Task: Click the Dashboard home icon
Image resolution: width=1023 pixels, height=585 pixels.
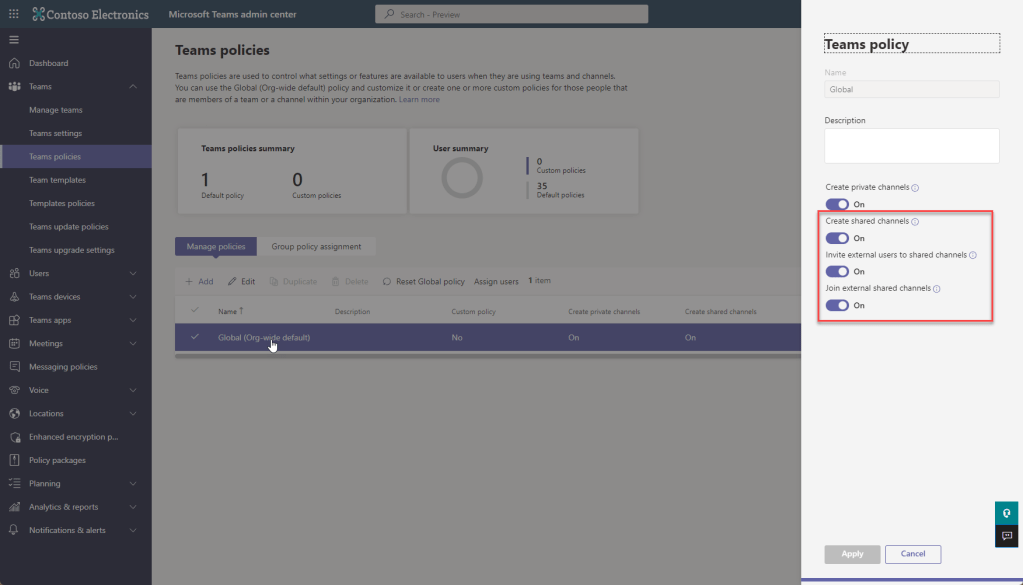Action: (14, 63)
